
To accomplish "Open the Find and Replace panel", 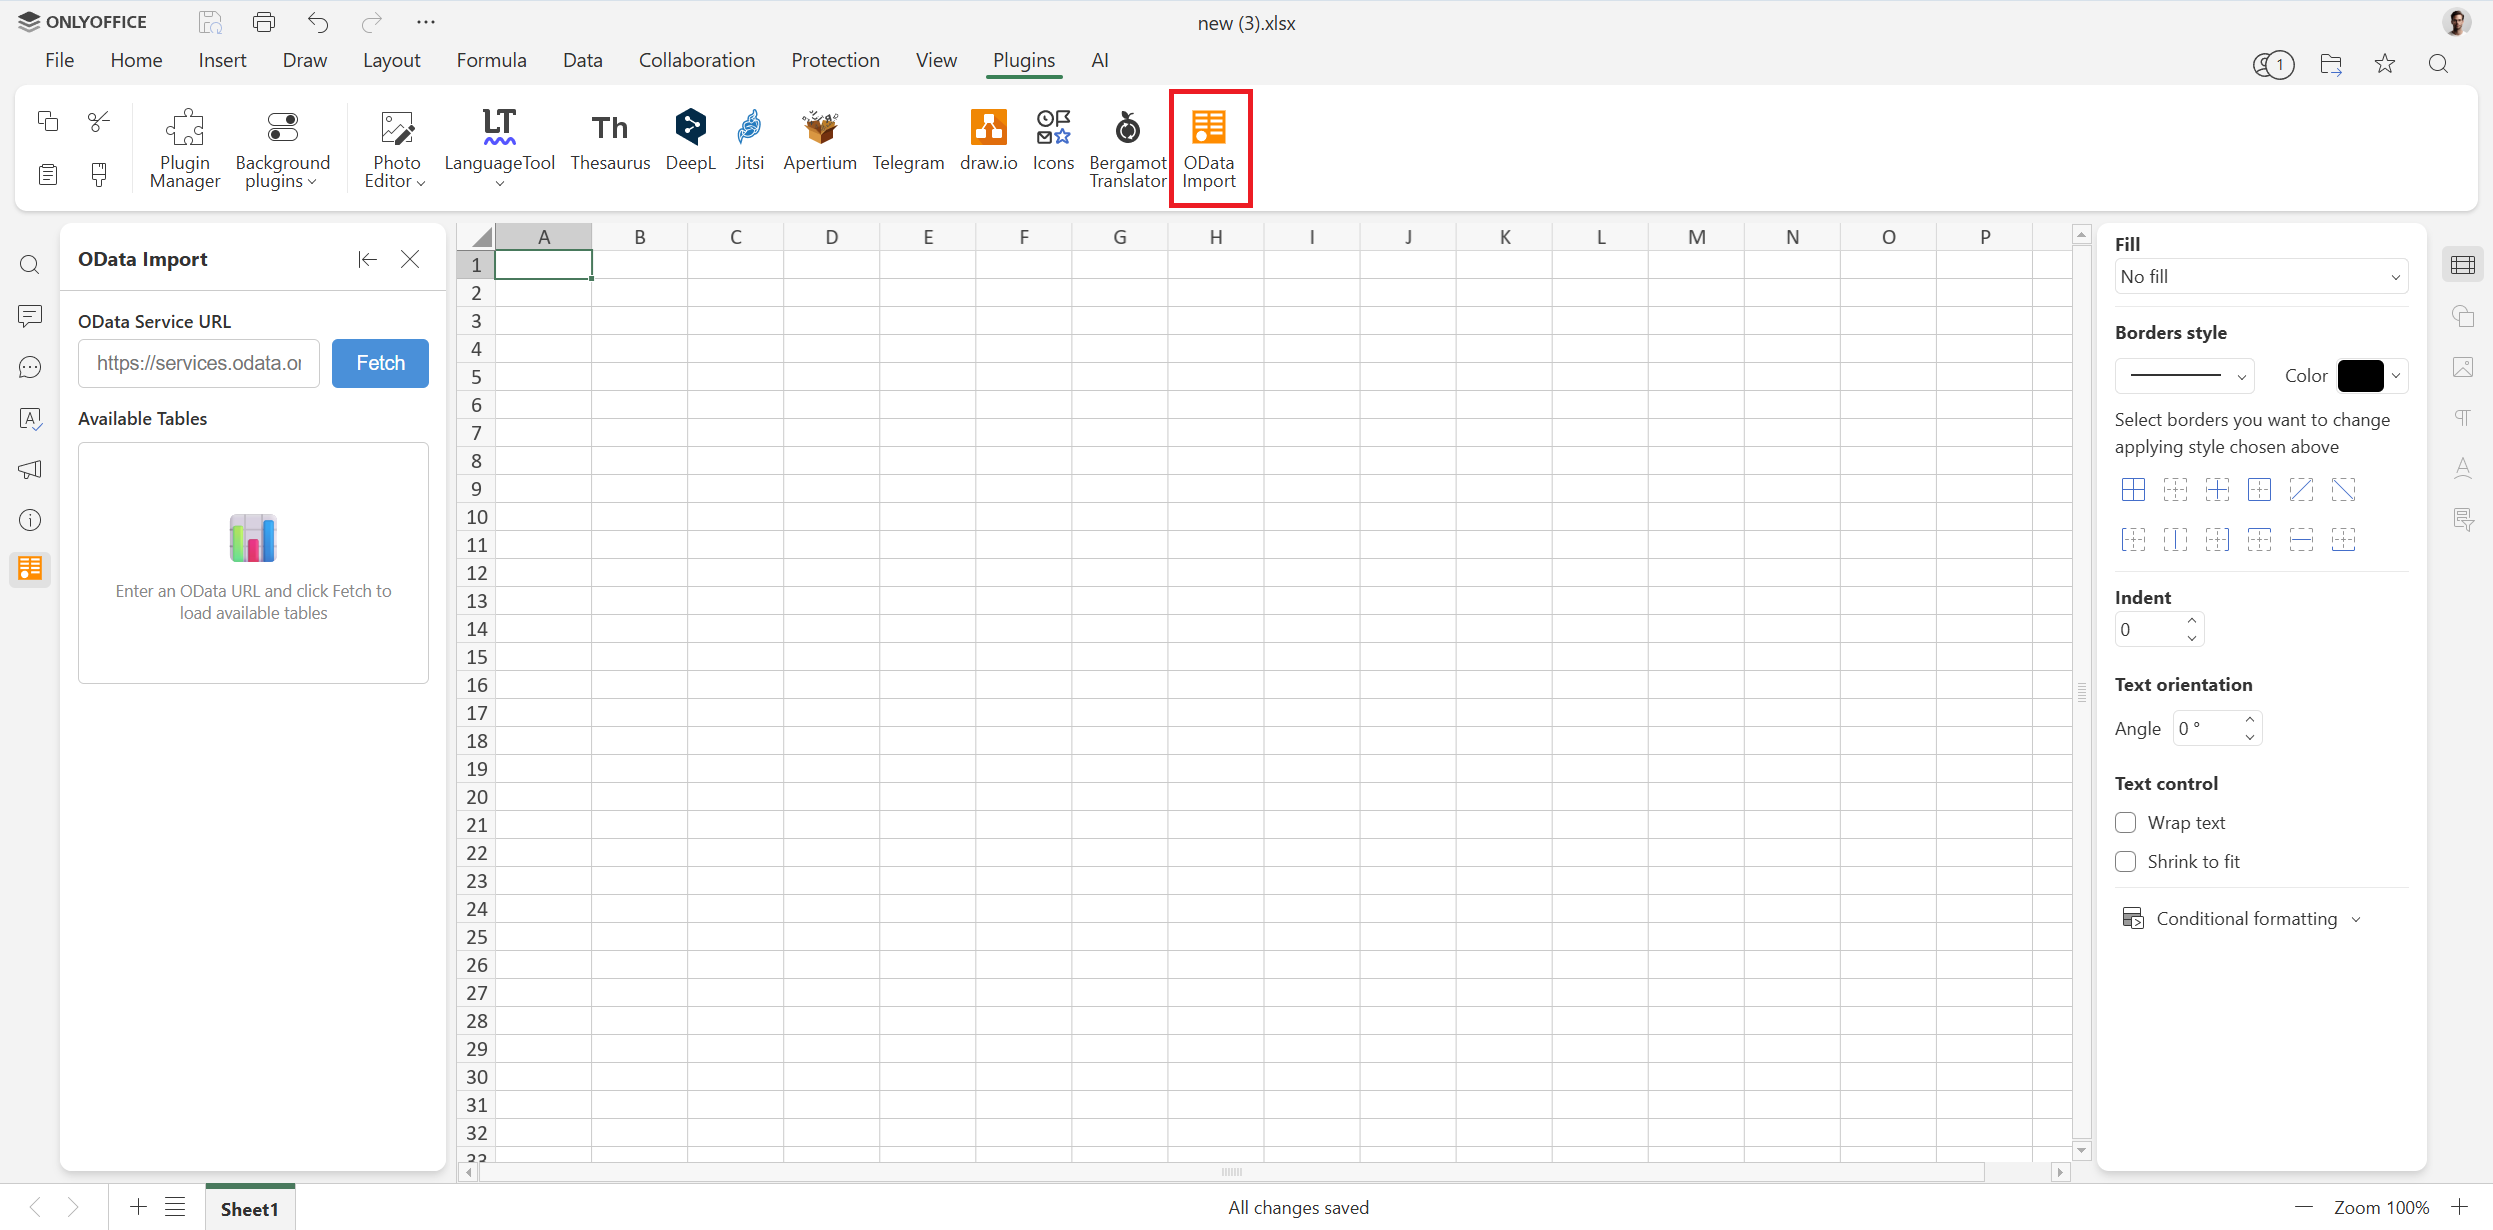I will click(30, 264).
